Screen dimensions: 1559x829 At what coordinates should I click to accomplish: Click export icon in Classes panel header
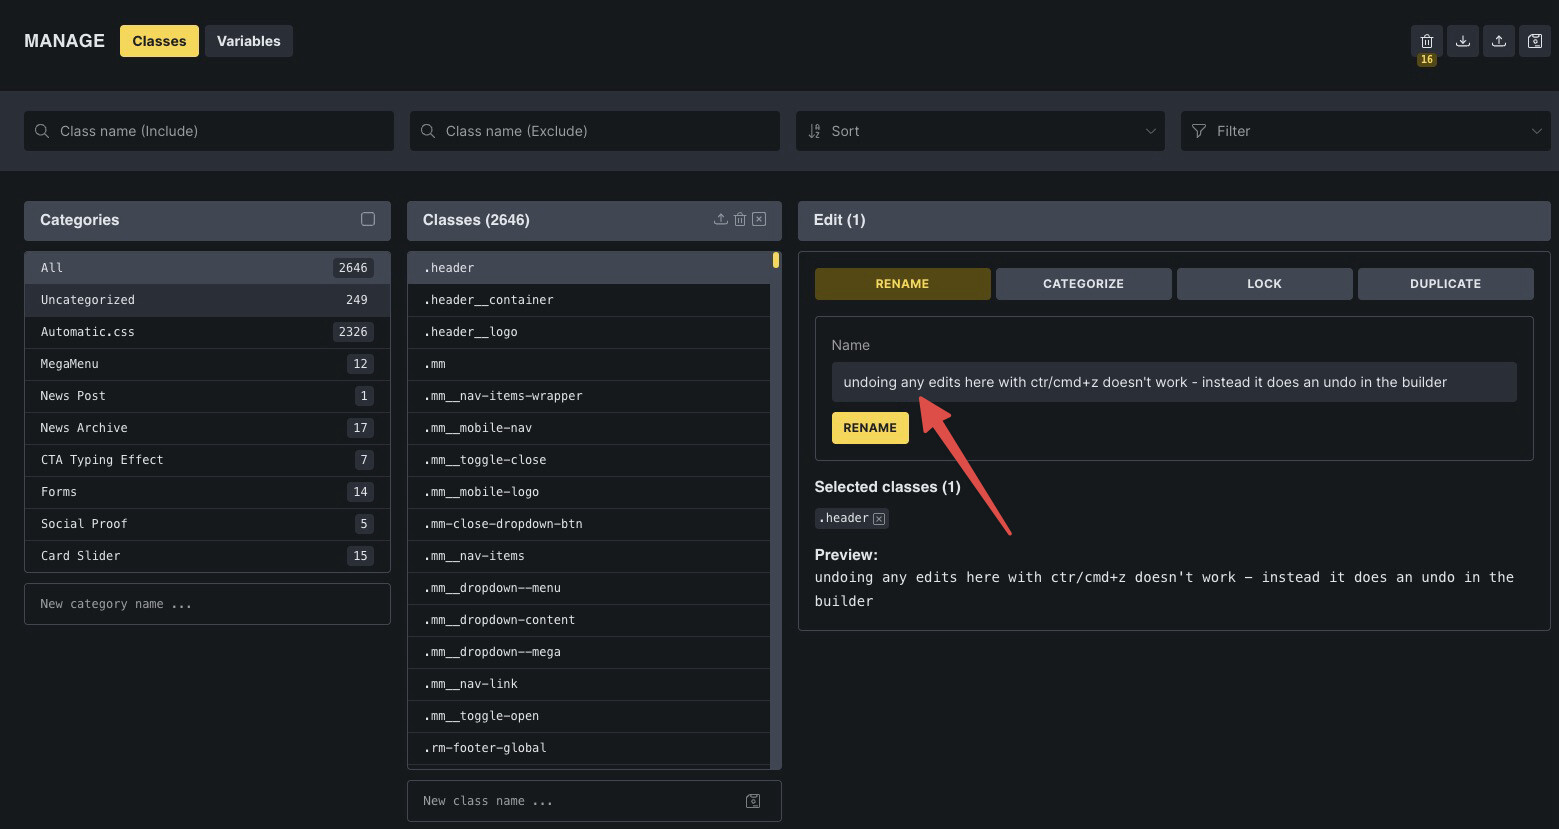pyautogui.click(x=720, y=219)
